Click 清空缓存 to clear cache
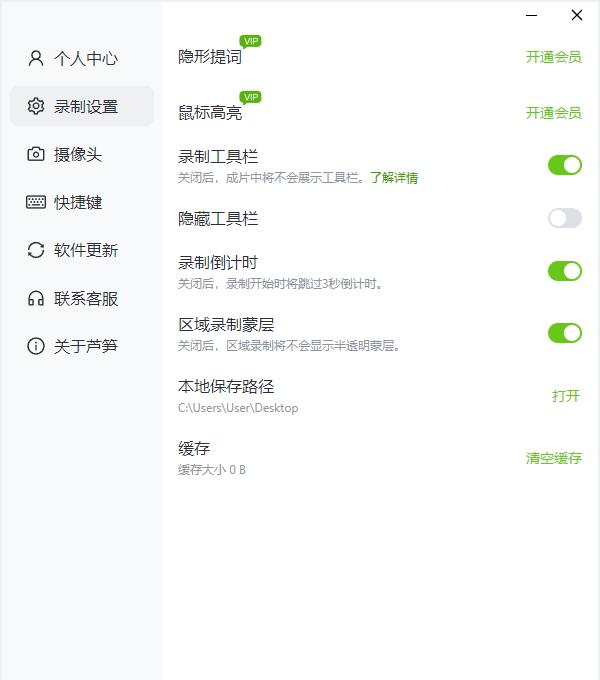This screenshot has width=600, height=680. (553, 458)
